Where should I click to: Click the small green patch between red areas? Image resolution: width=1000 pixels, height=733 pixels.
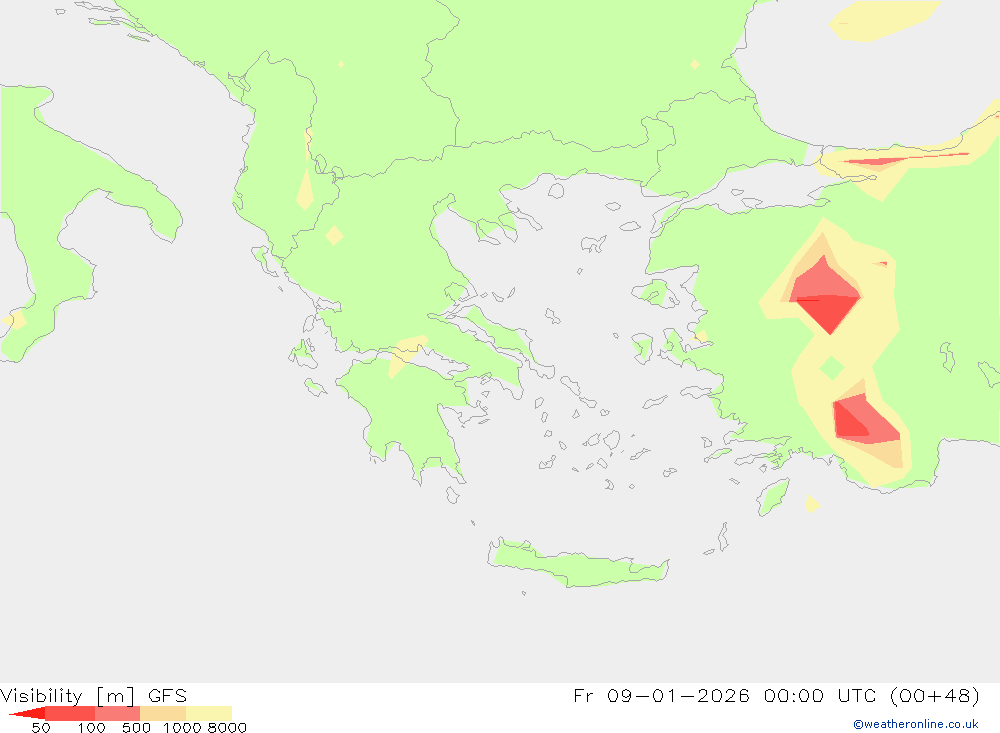pos(832,368)
